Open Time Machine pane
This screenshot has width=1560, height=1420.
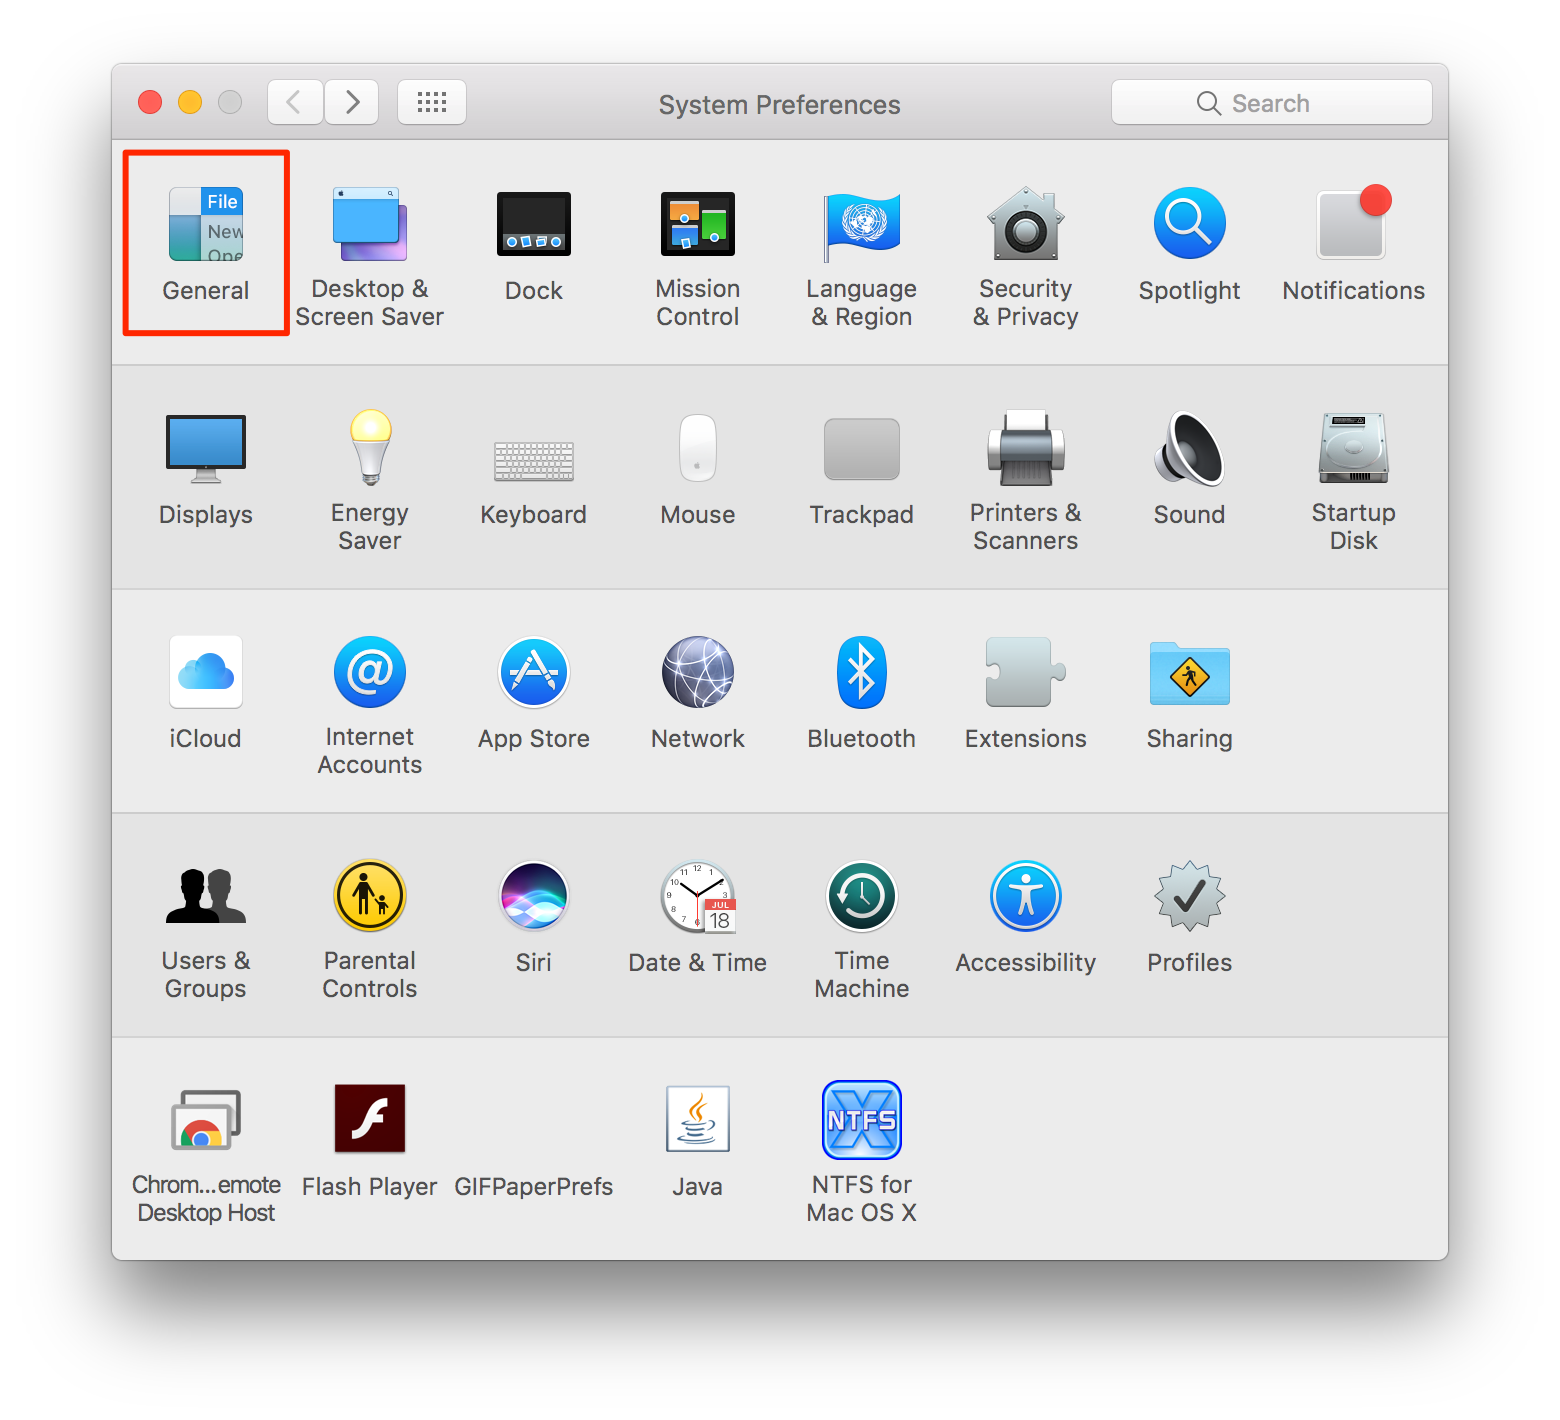[x=862, y=929]
